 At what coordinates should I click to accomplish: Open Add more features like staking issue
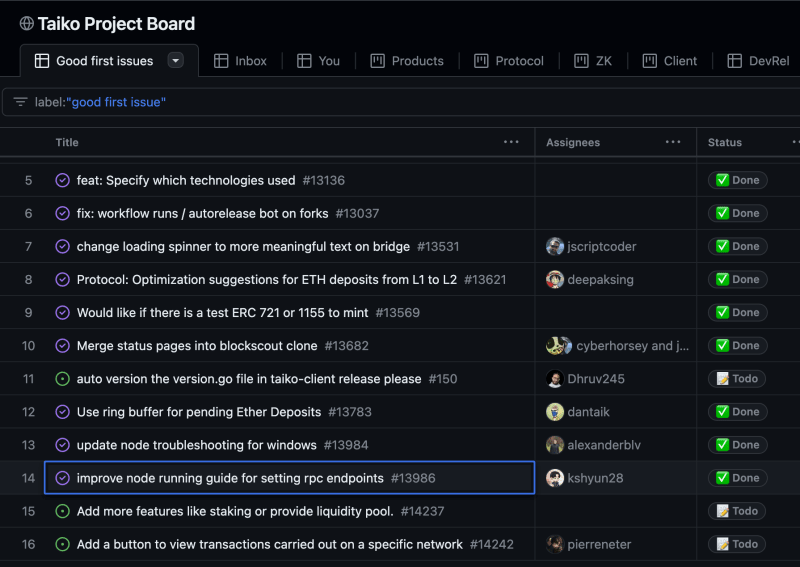point(235,511)
